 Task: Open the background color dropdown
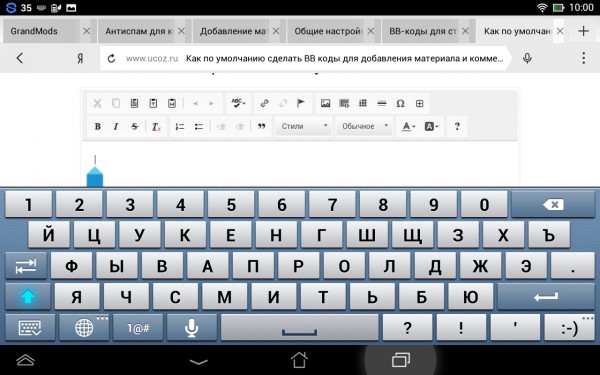tap(432, 126)
